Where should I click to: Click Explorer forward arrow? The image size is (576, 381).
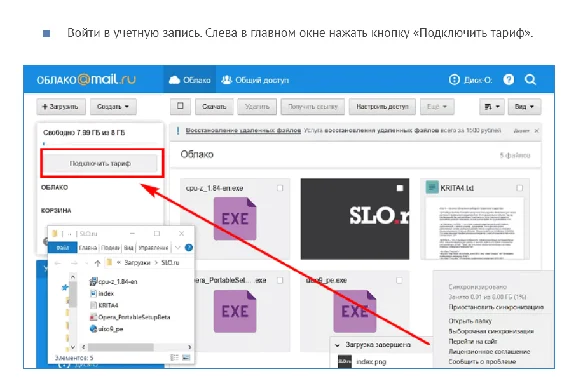point(74,263)
